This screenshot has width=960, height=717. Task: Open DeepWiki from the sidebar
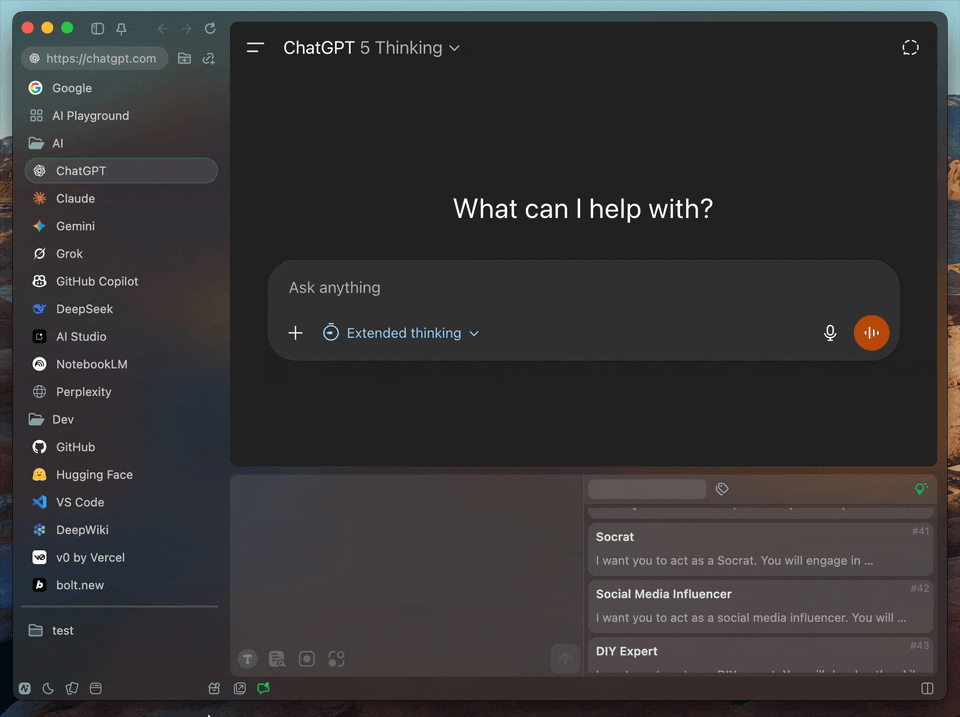tap(121, 530)
